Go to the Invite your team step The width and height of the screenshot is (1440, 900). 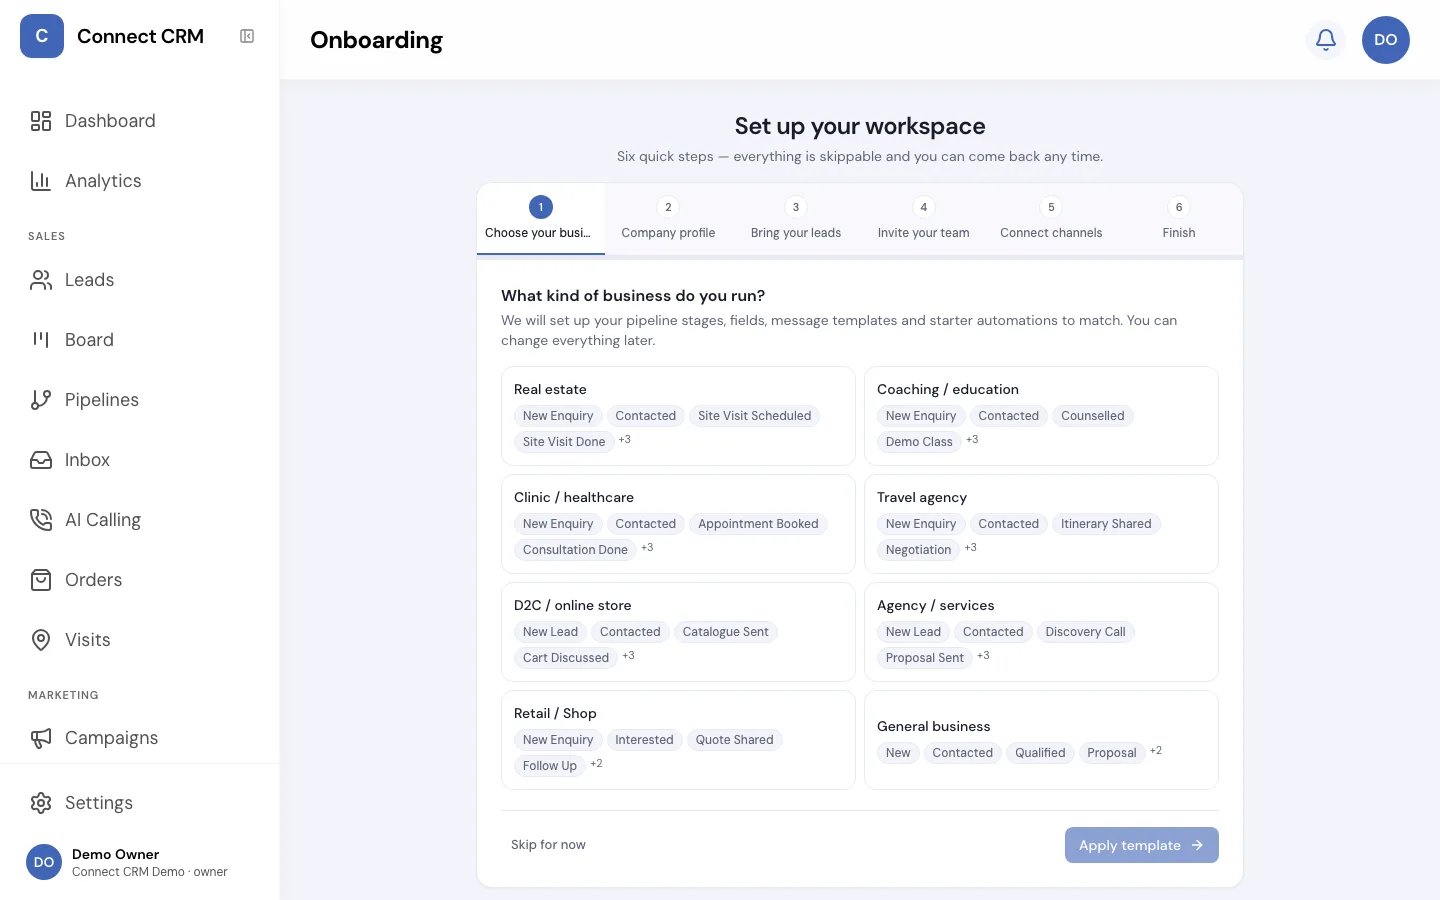[924, 219]
